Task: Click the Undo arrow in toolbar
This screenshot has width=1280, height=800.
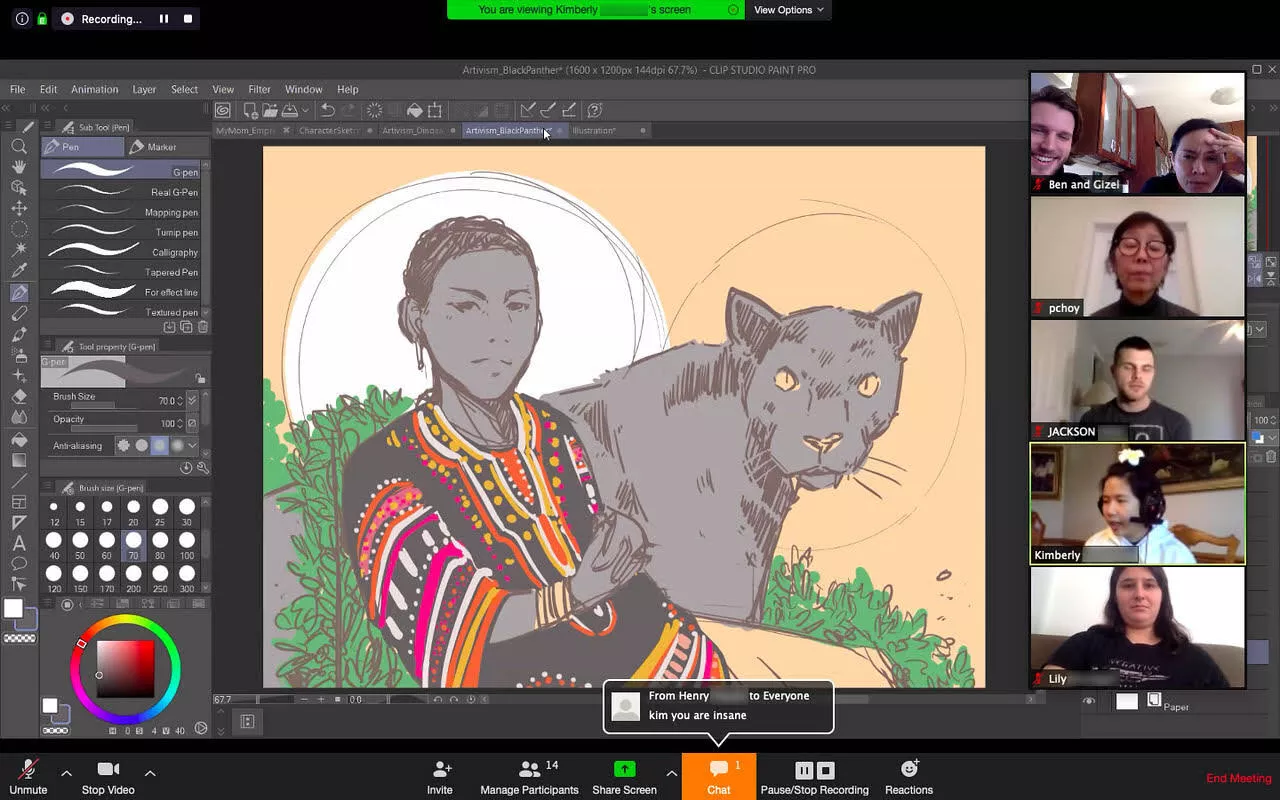Action: pyautogui.click(x=327, y=110)
